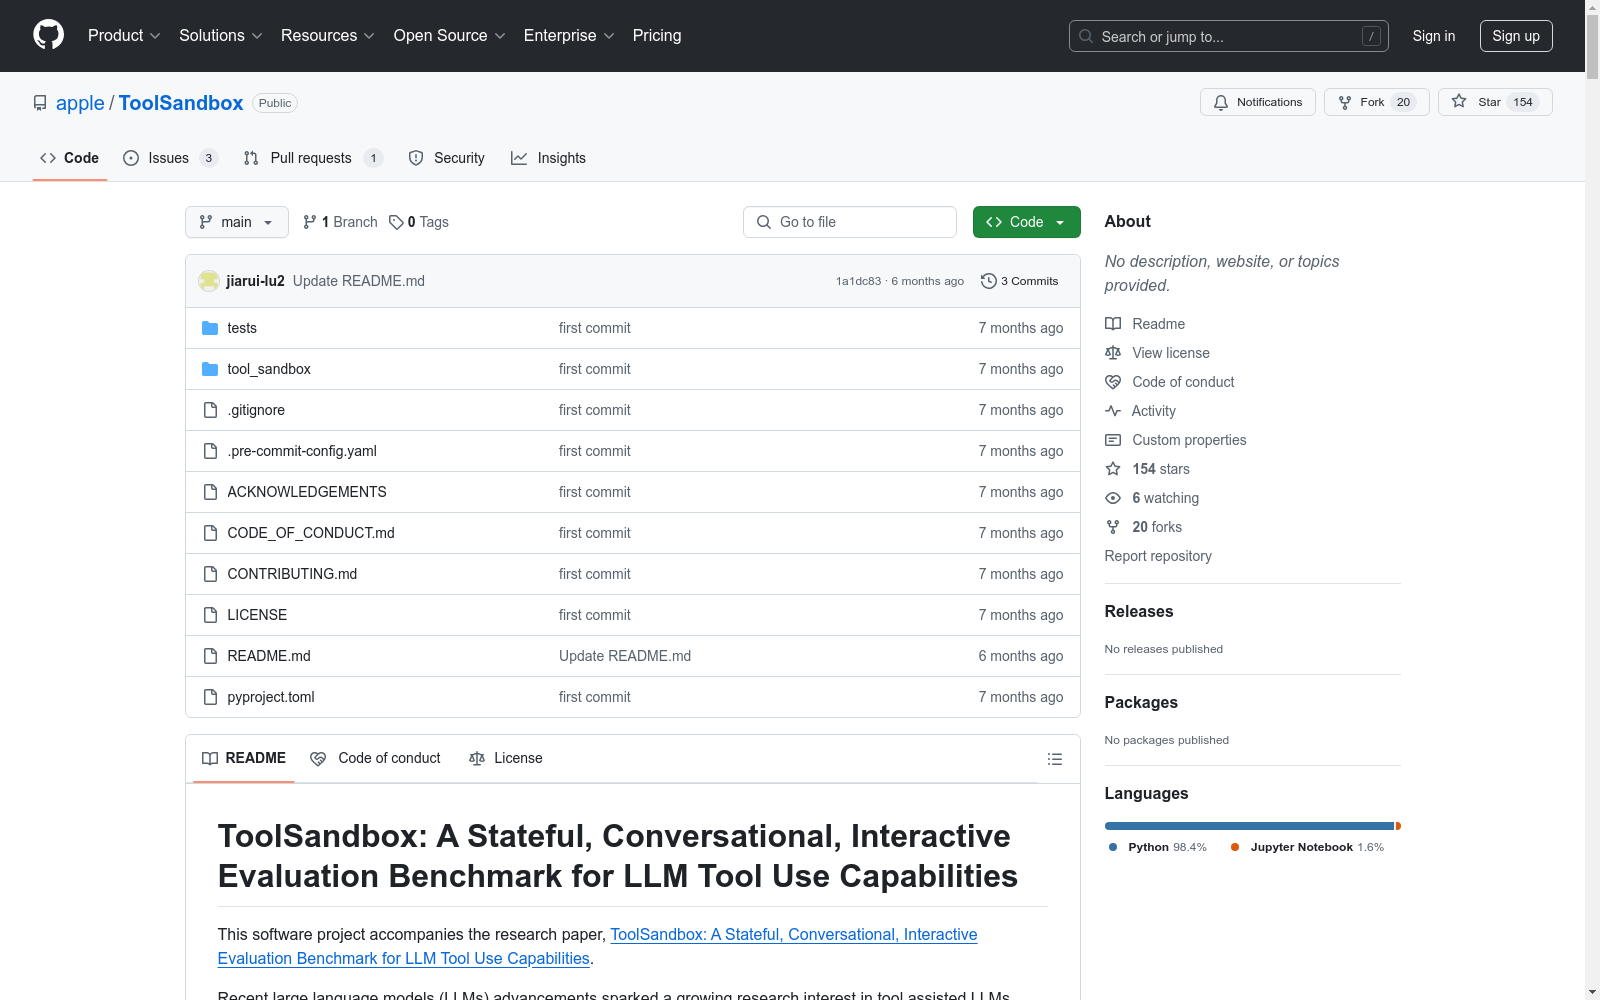
Task: Click the star icon beside 154 stars
Action: click(x=1113, y=469)
